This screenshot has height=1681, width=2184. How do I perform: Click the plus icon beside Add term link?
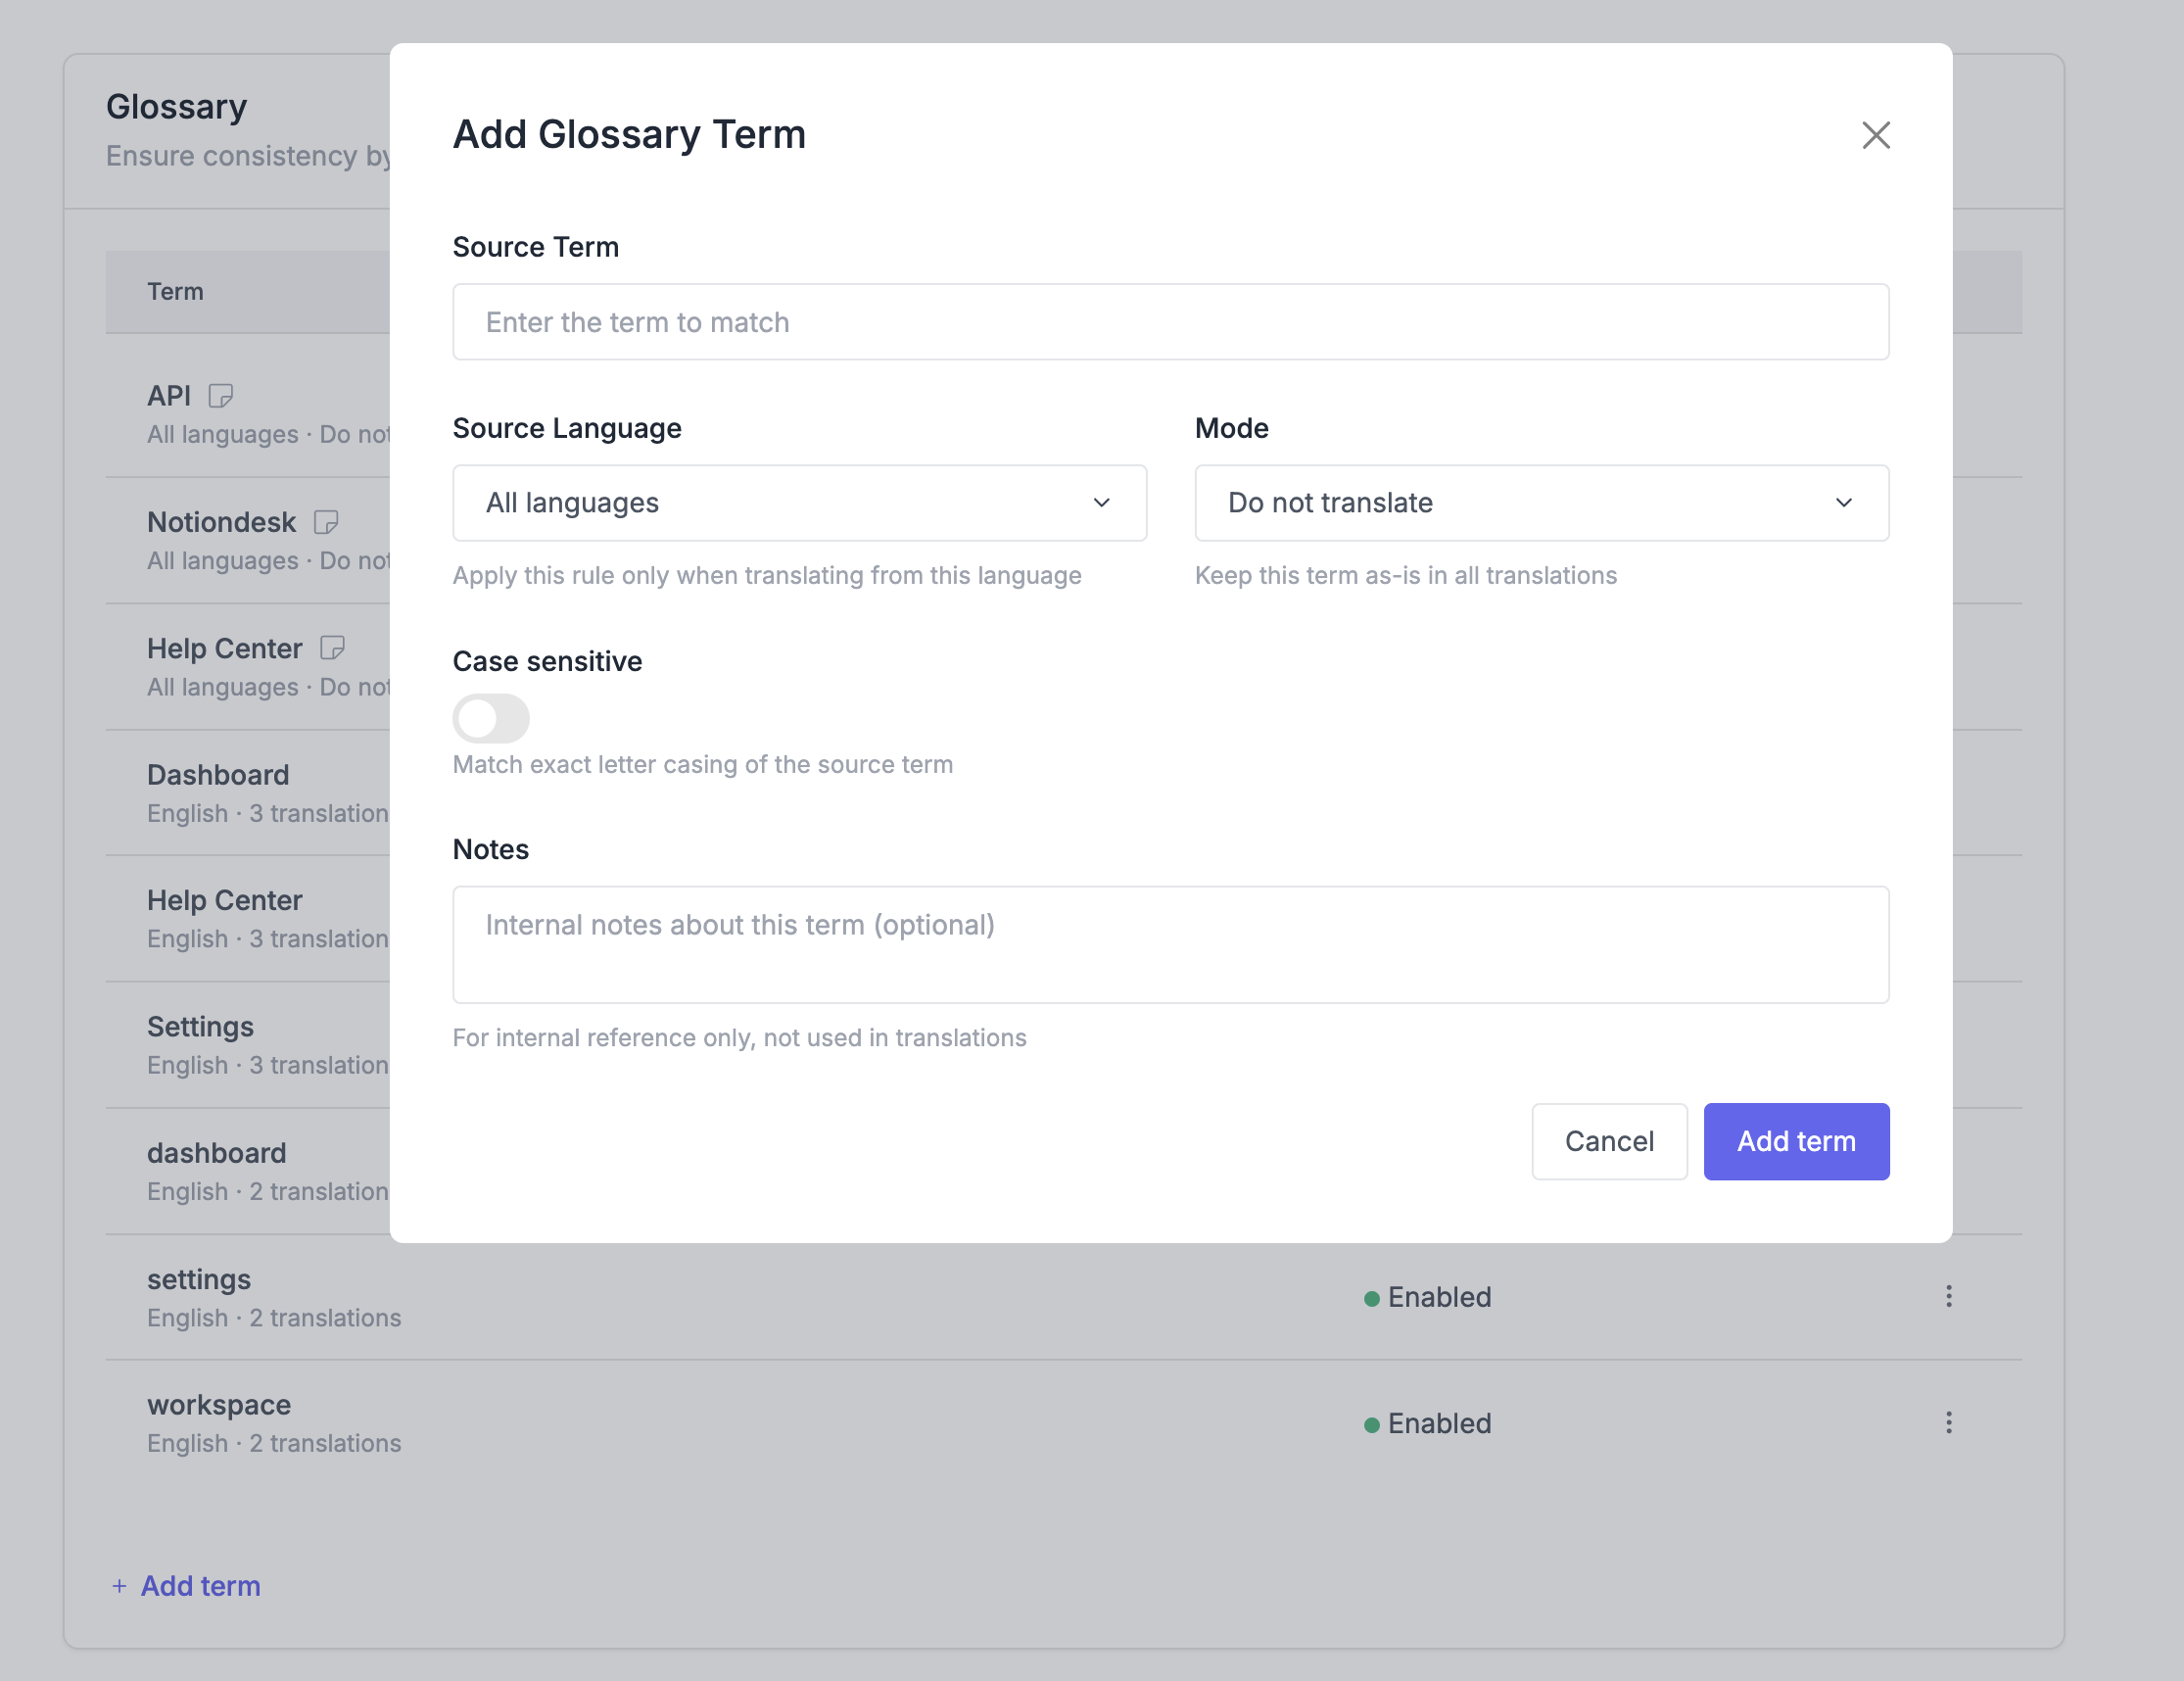119,1586
